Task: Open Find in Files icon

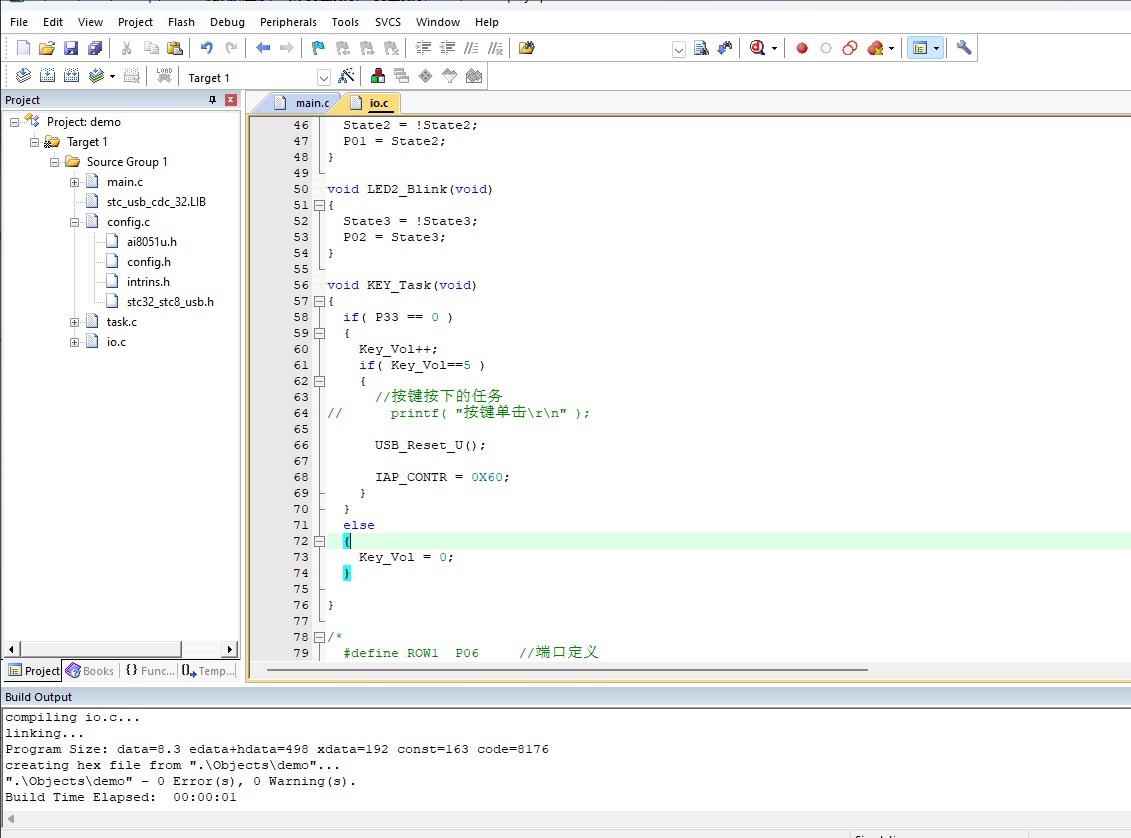Action: (527, 48)
